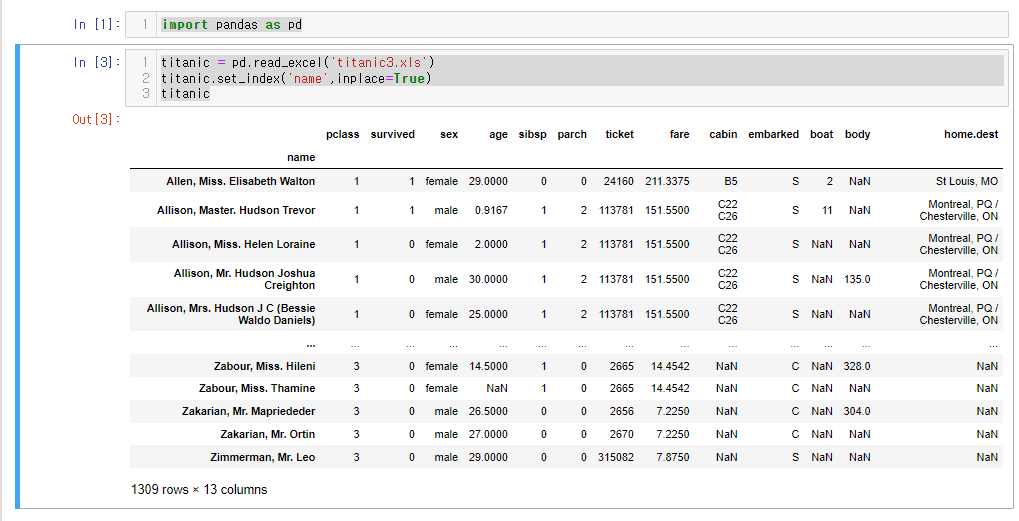Screen dimensions: 1019x521
Task: Click home.dest value St Louis, MO
Action: [x=966, y=181]
